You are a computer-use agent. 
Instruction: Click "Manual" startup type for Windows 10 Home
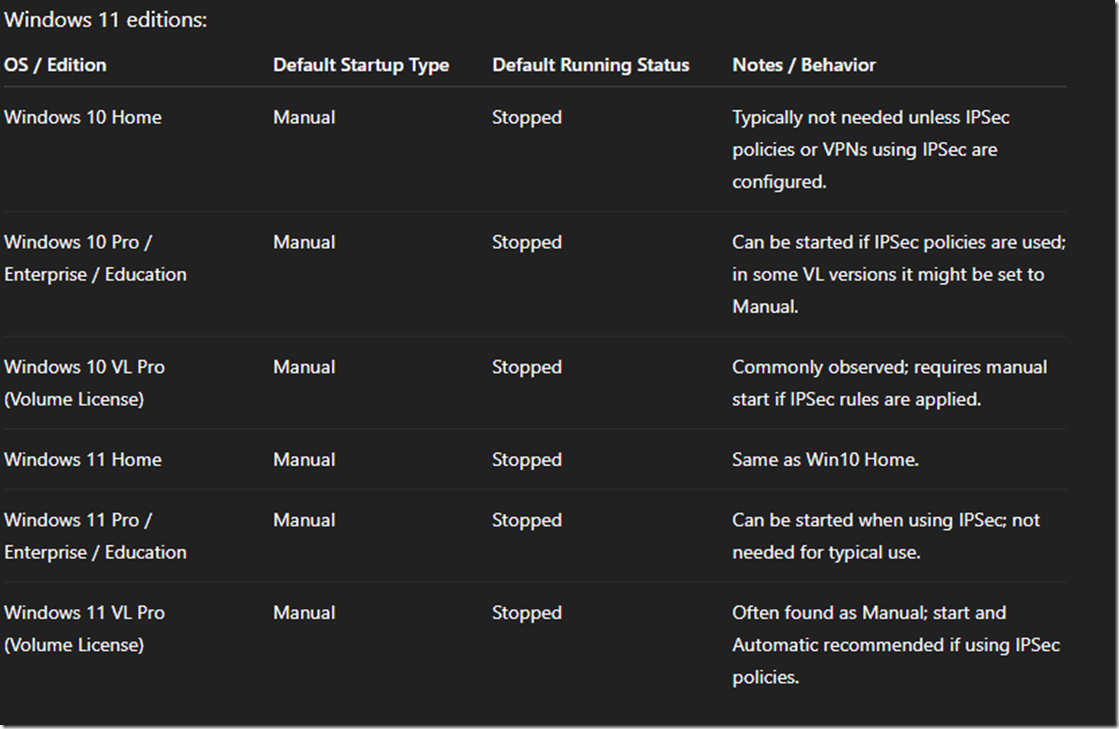click(x=304, y=117)
